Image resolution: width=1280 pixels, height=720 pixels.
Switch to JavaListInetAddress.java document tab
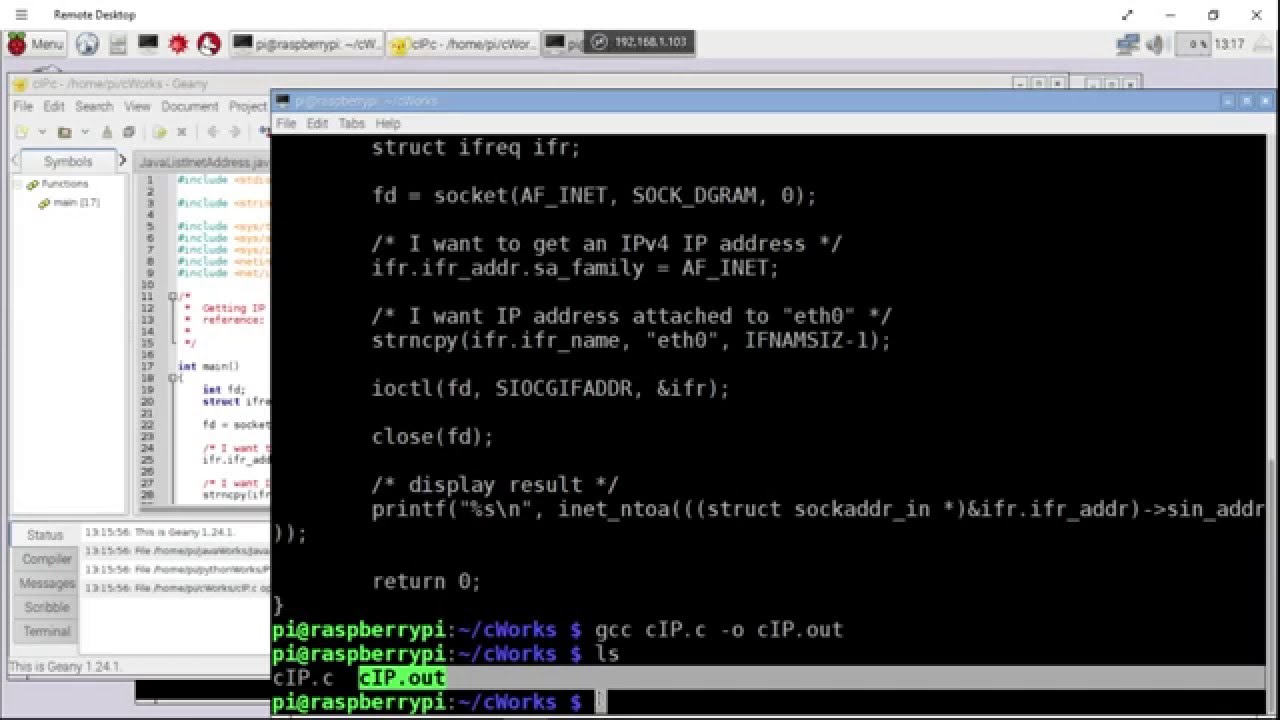pyautogui.click(x=204, y=162)
